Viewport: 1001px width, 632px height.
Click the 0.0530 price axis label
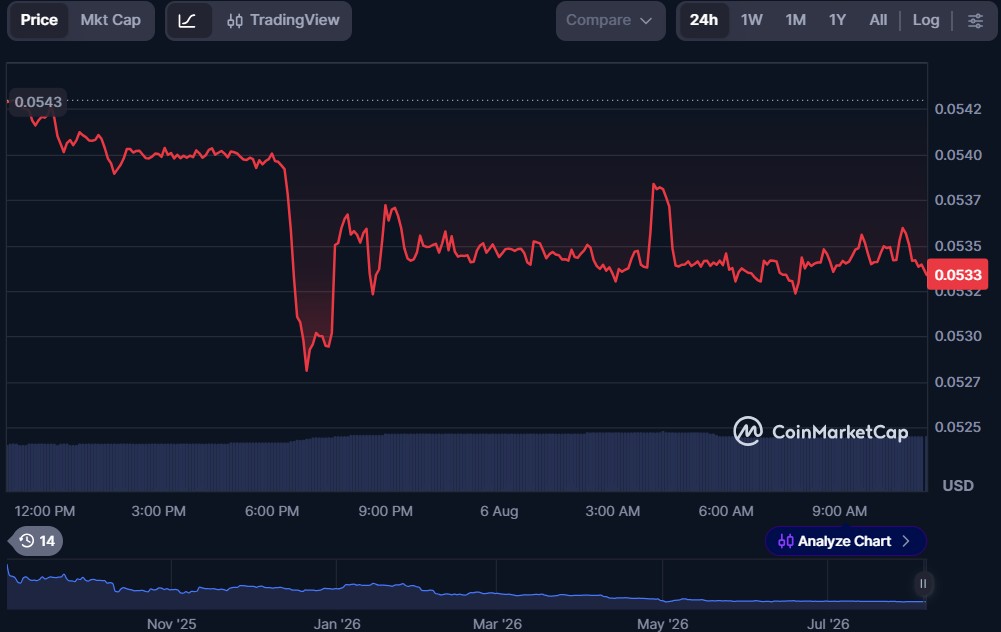tap(958, 336)
